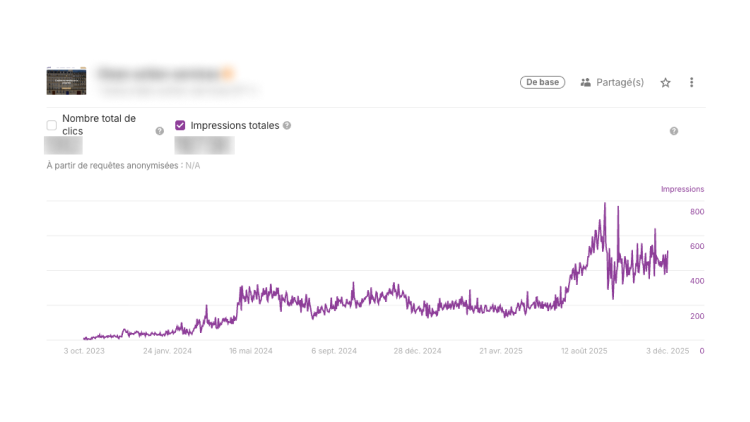Click the De base badge

click(542, 82)
